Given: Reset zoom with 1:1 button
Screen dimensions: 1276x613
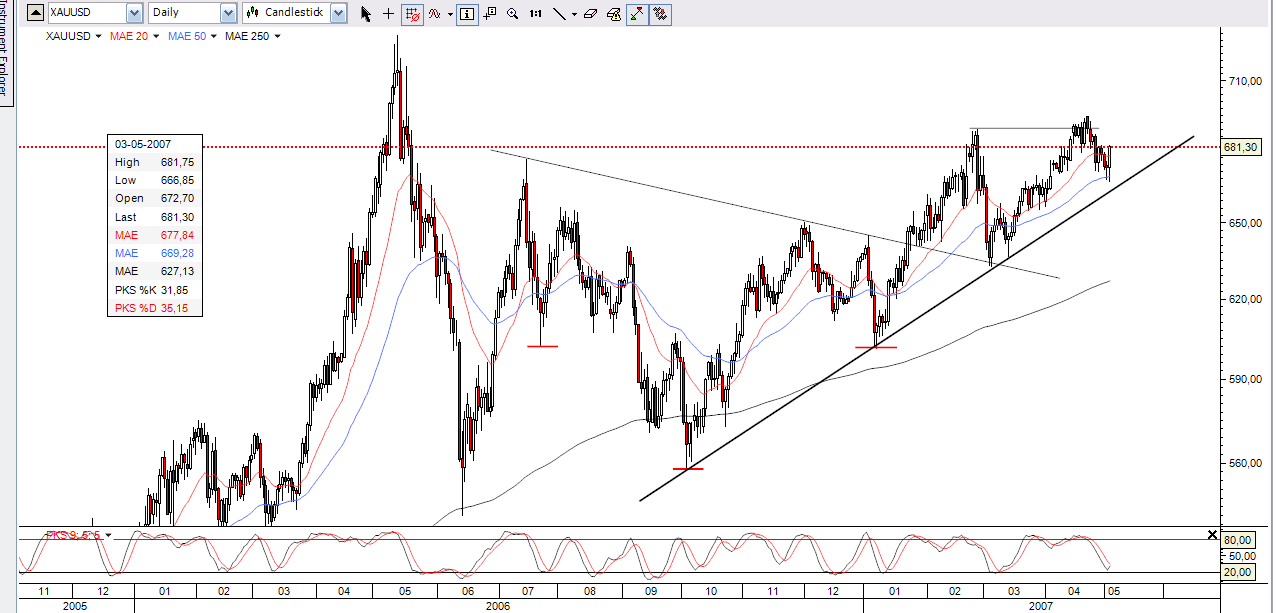Looking at the screenshot, I should (536, 14).
